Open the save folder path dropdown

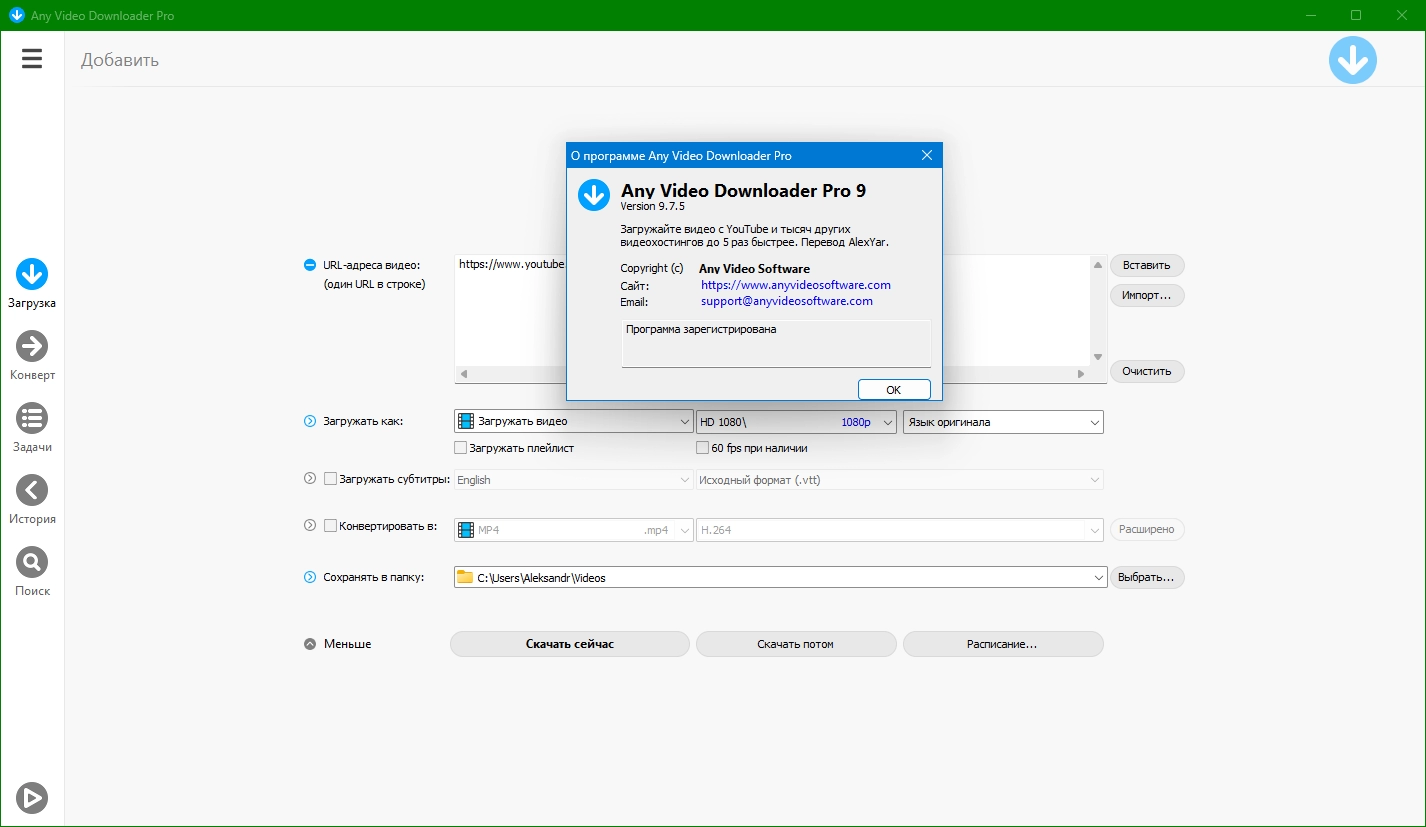pos(781,577)
